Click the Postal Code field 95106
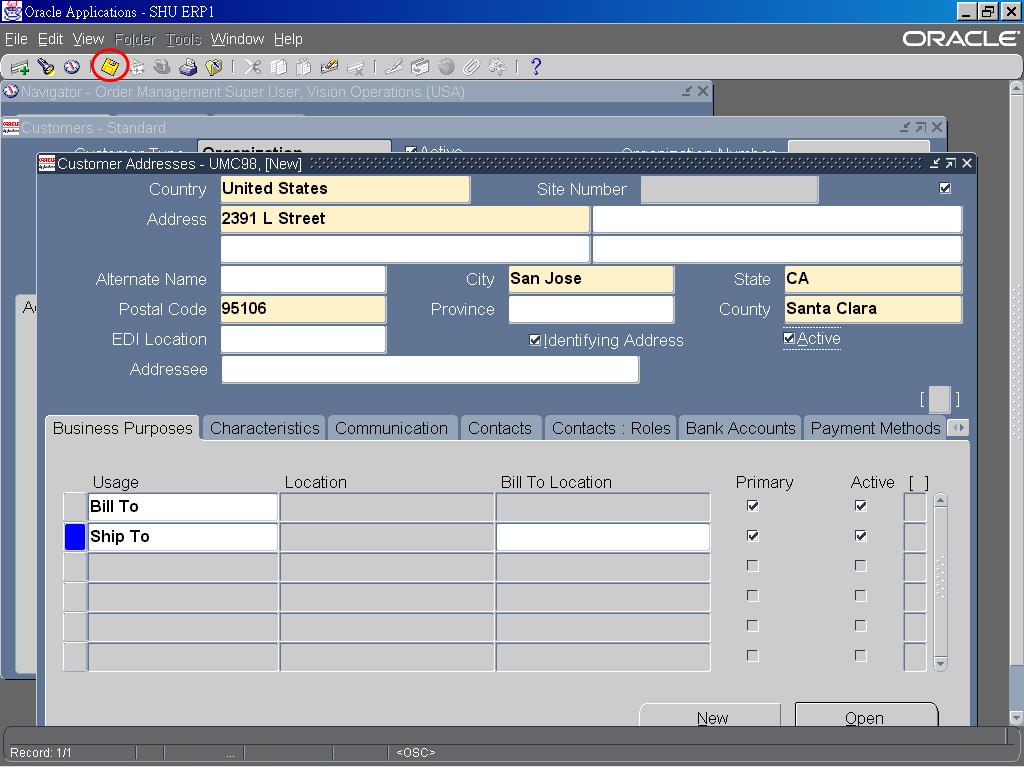 tap(303, 309)
